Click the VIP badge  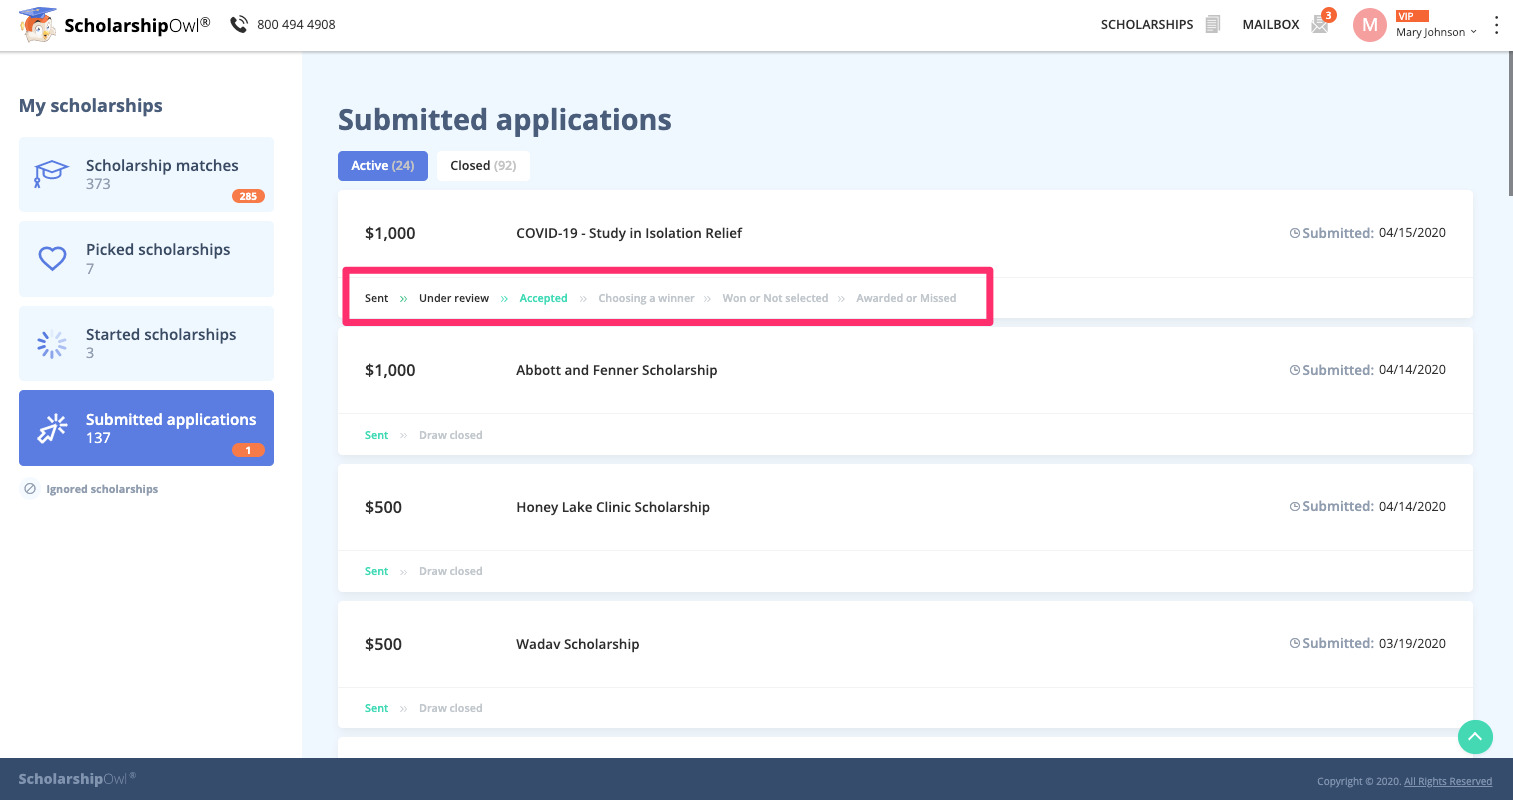[x=1412, y=16]
